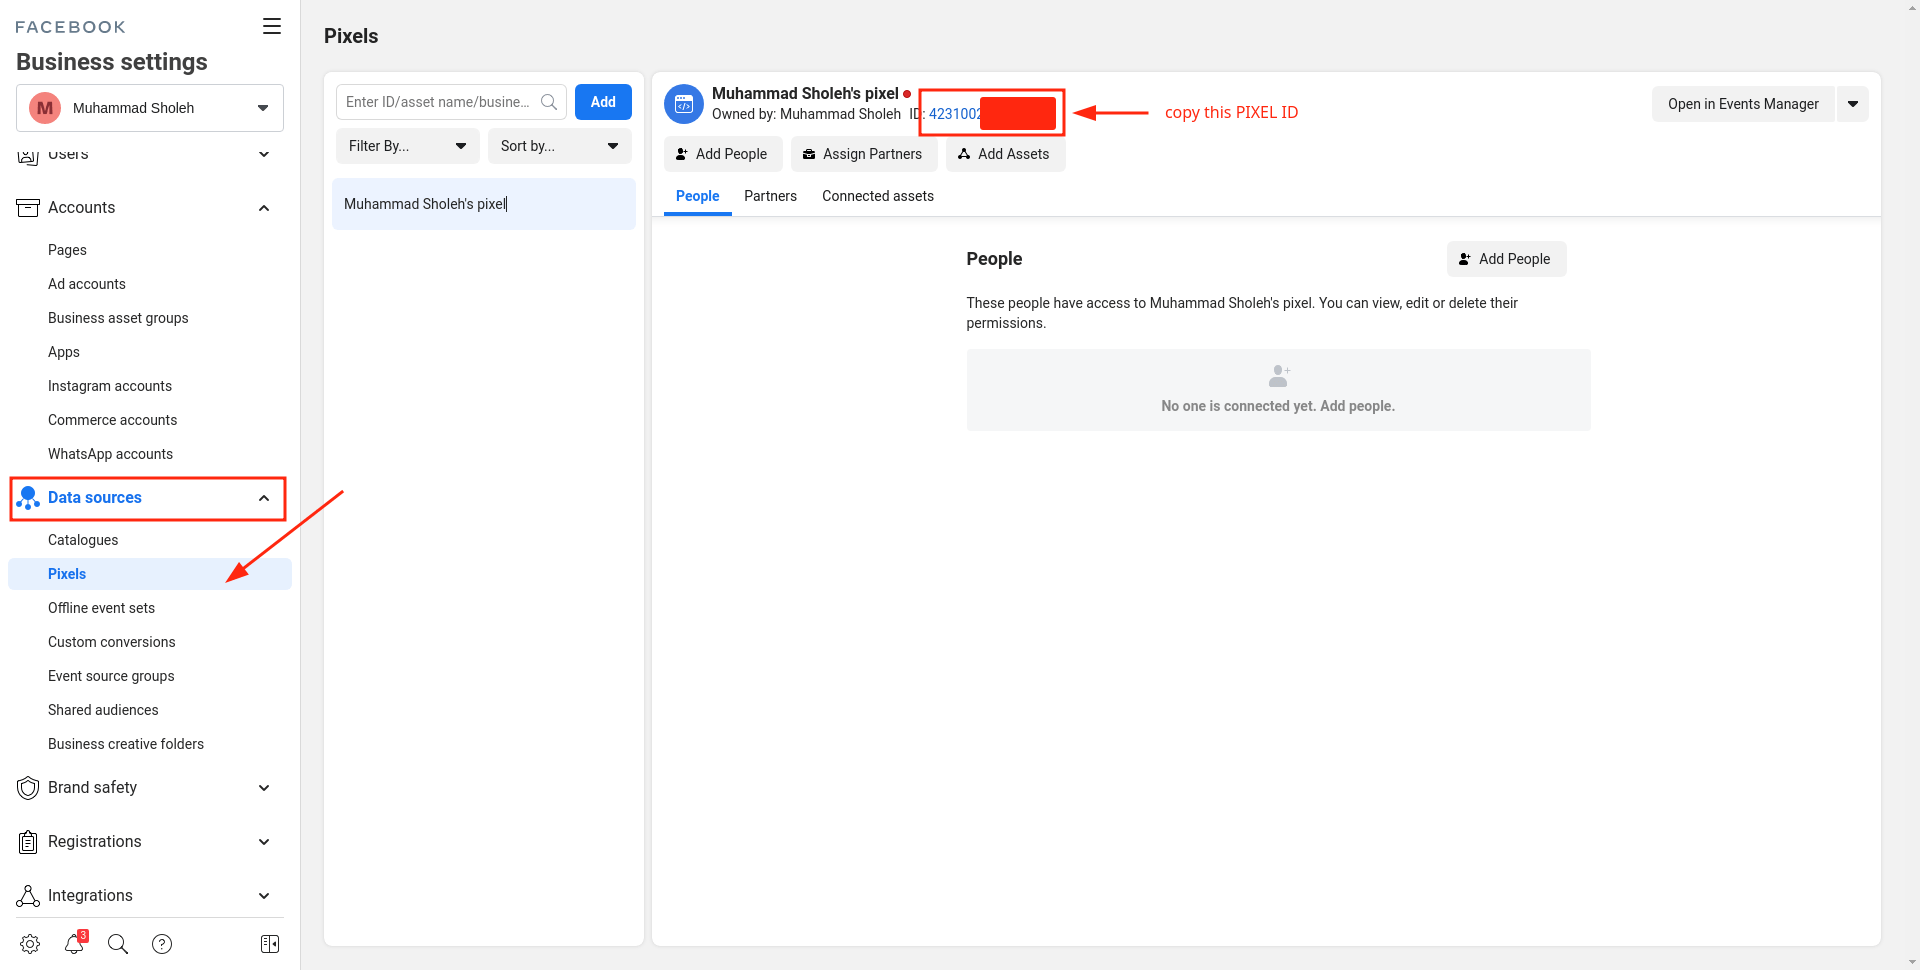Open Business creative folders
Image resolution: width=1920 pixels, height=970 pixels.
(x=126, y=744)
